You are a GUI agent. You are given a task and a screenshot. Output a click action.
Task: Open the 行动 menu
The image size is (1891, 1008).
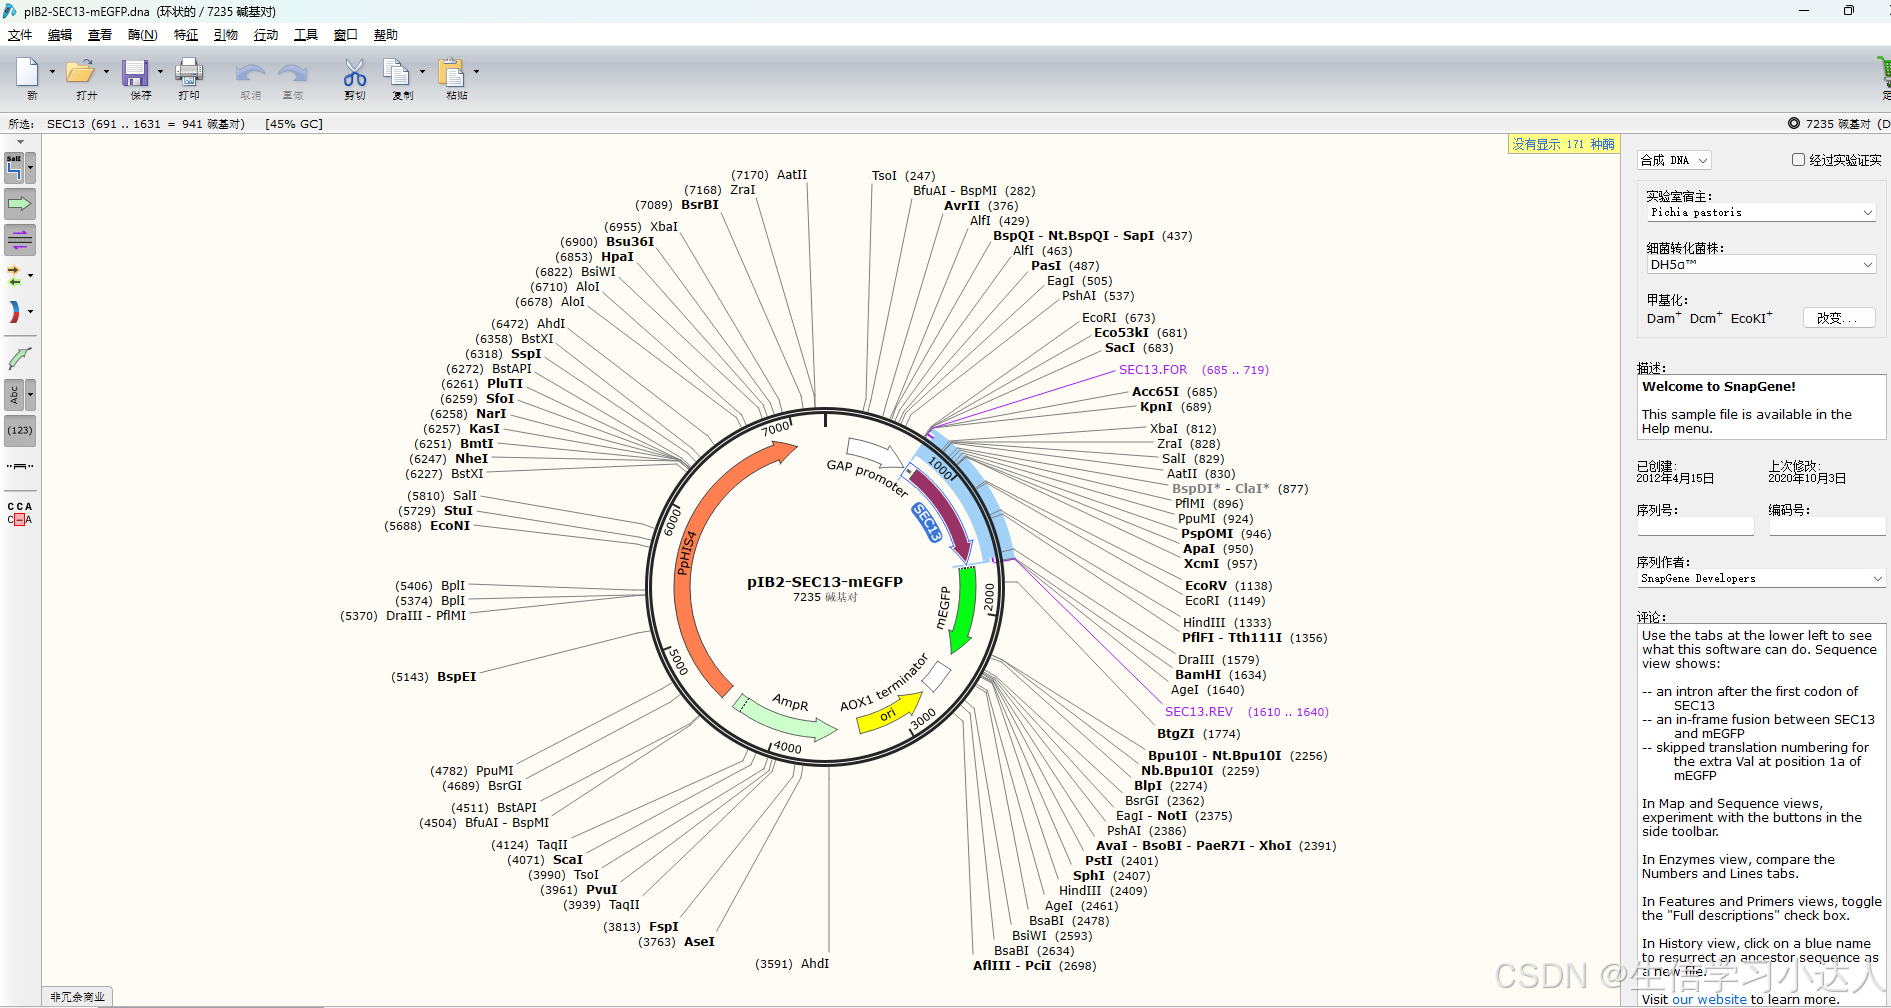[266, 35]
